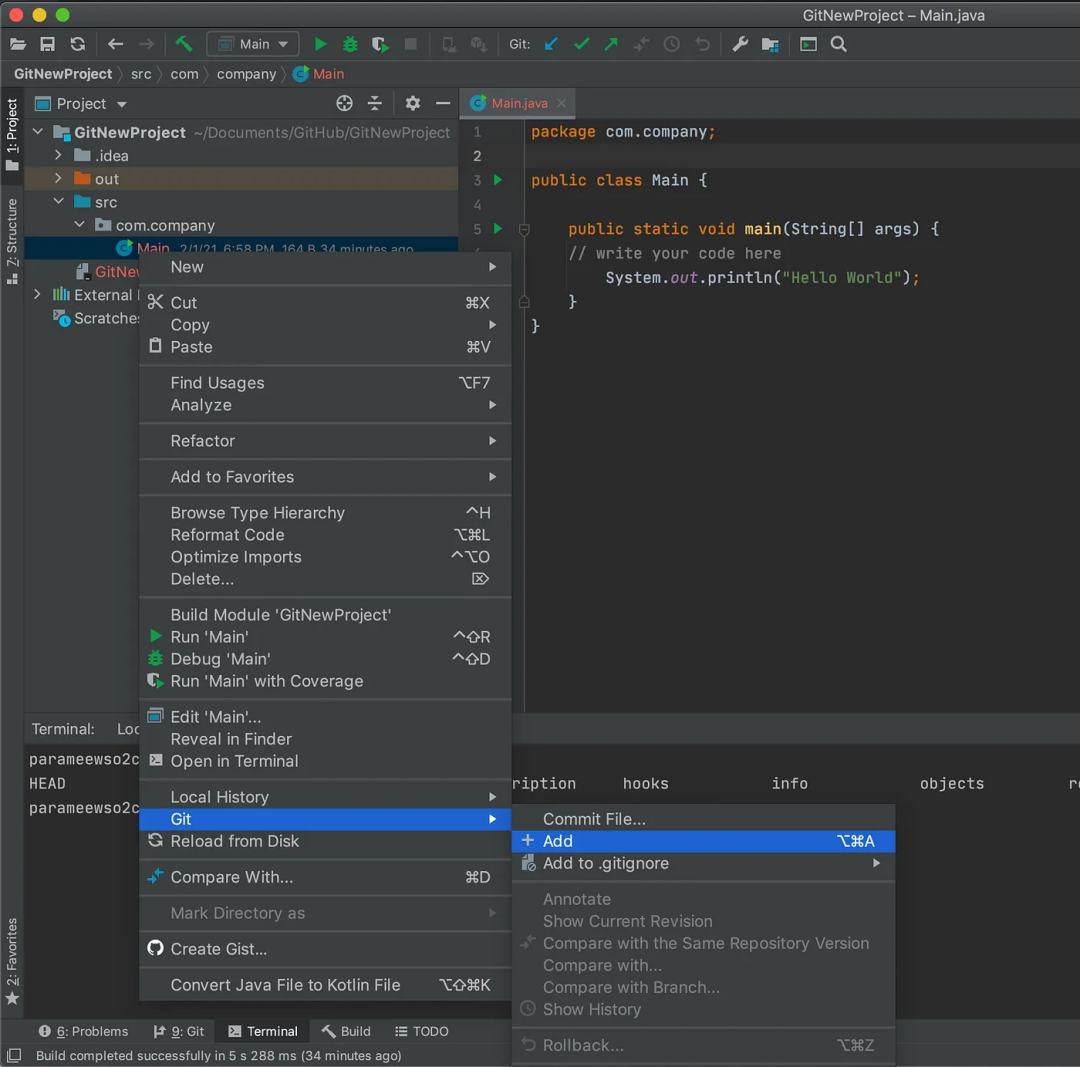Screen dimensions: 1080x1067
Task: Choose Cut from the context menu
Action: click(x=325, y=303)
